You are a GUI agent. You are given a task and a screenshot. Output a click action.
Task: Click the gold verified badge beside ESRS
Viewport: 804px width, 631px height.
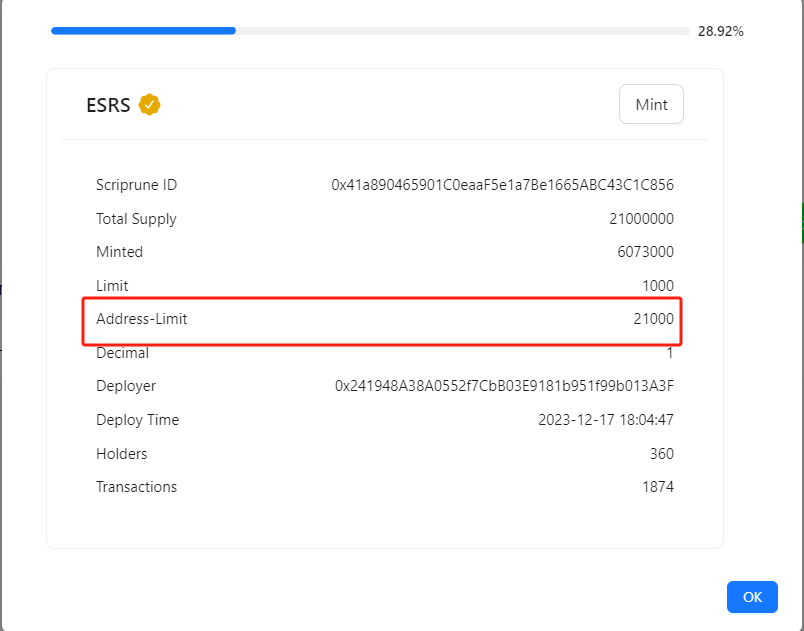tap(149, 105)
